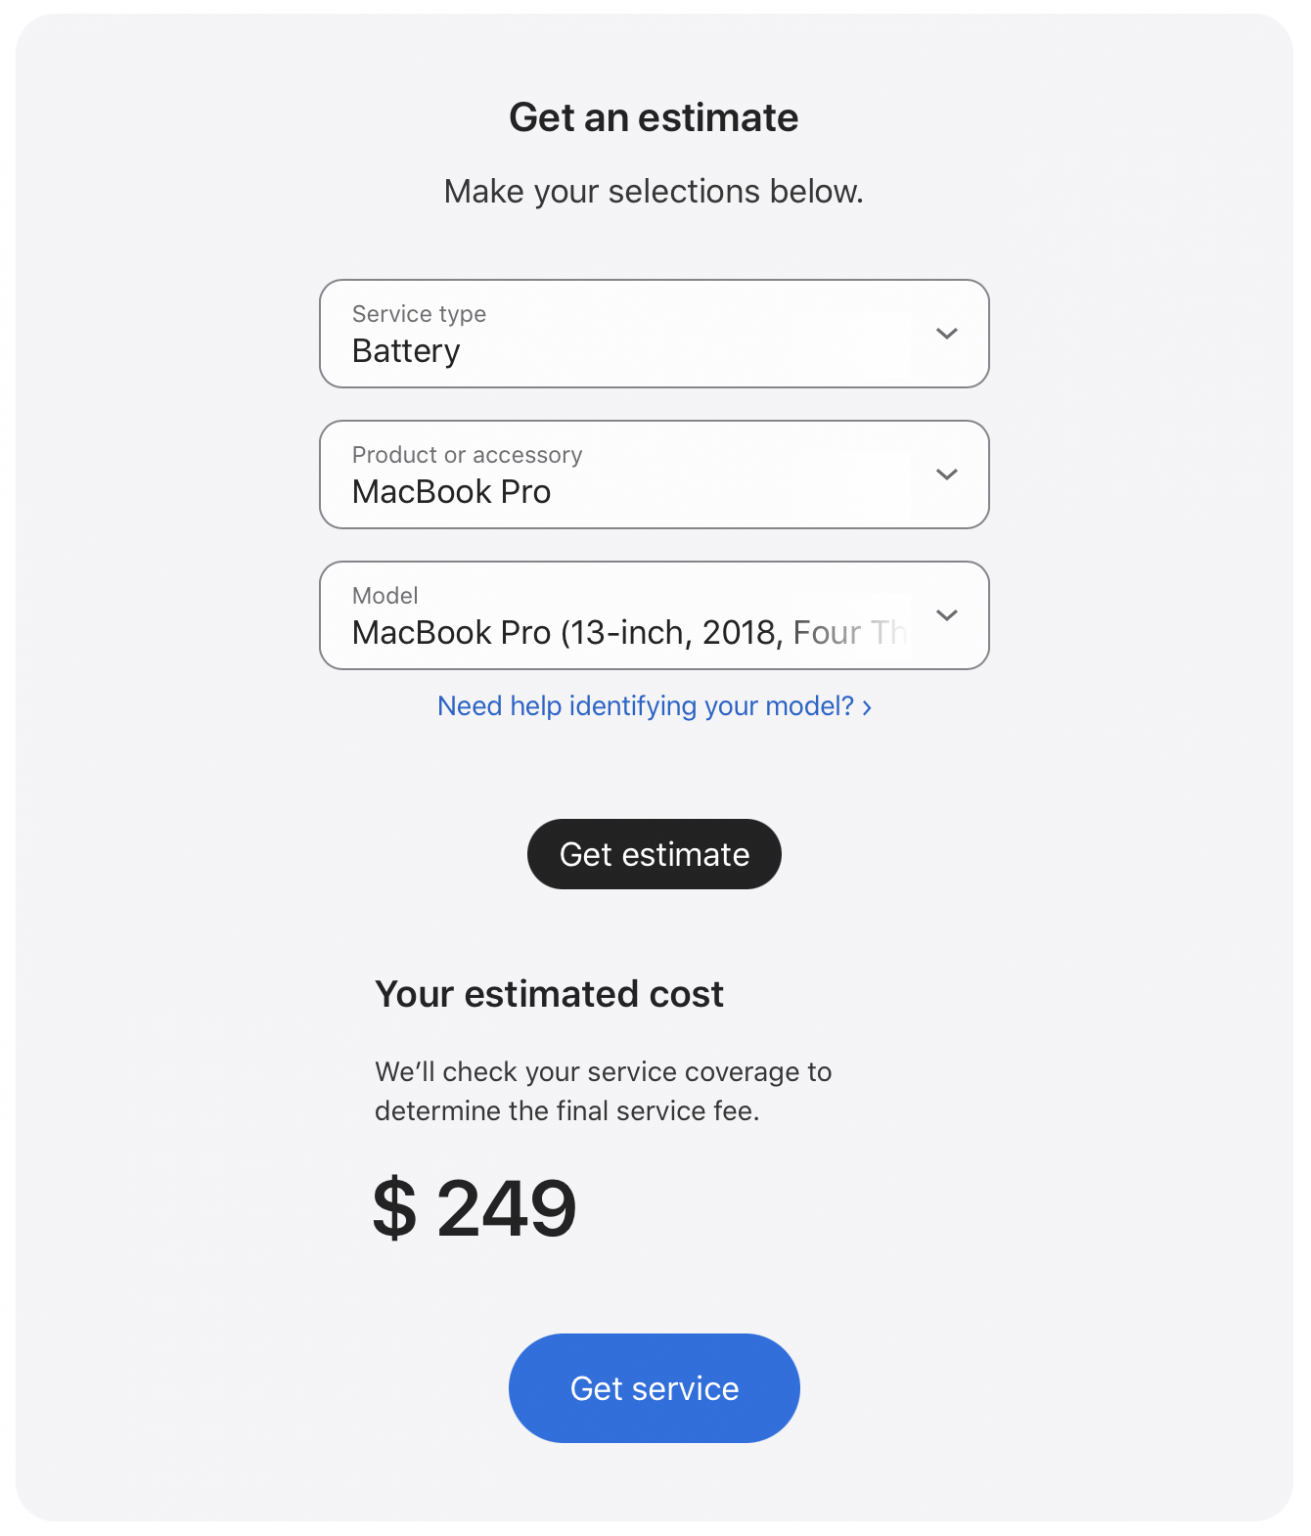This screenshot has width=1311, height=1536.
Task: Expand the Product or accessory dropdown
Action: click(653, 475)
